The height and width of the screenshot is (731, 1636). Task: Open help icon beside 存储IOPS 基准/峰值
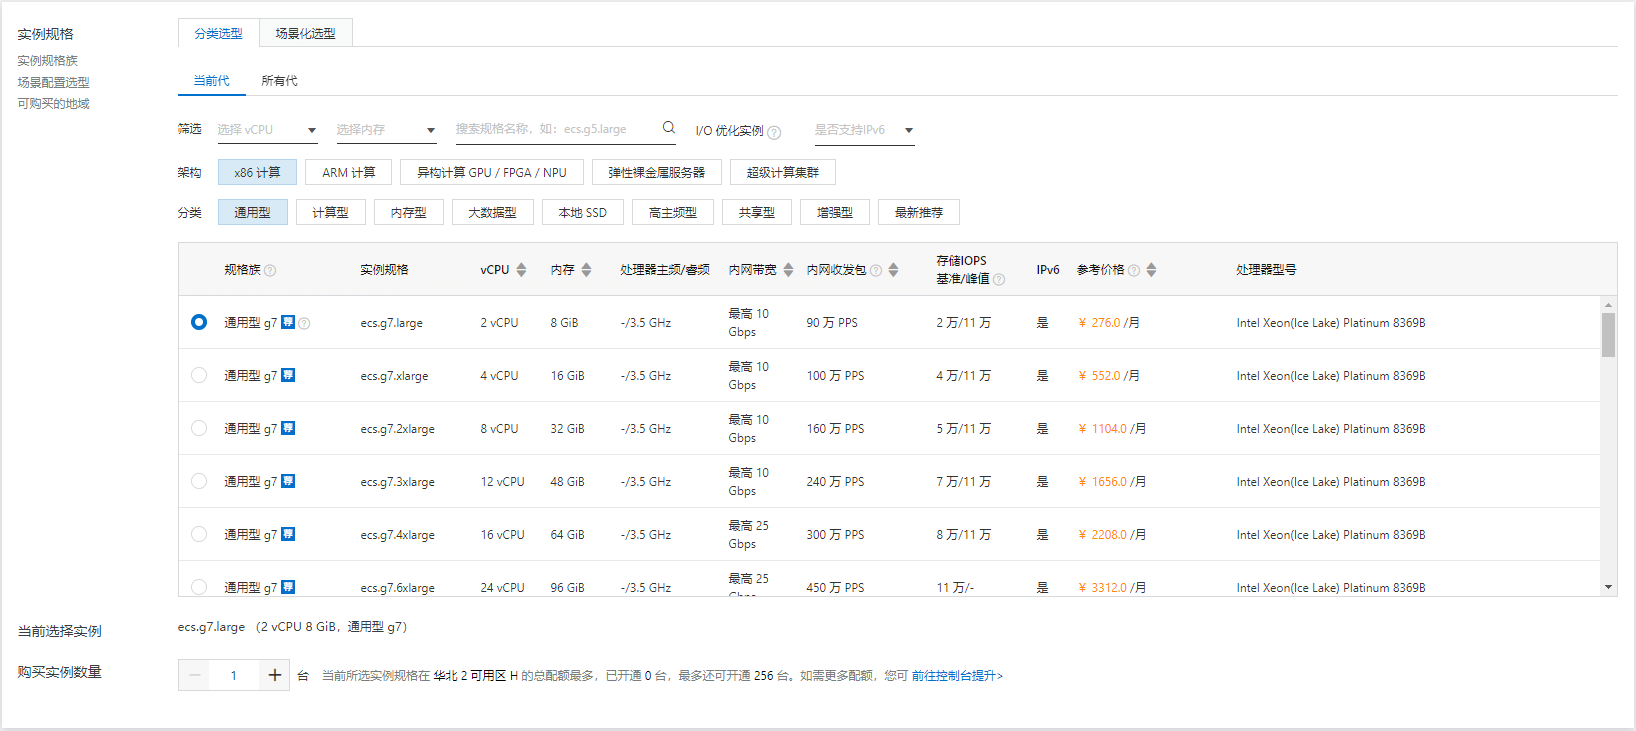[999, 279]
